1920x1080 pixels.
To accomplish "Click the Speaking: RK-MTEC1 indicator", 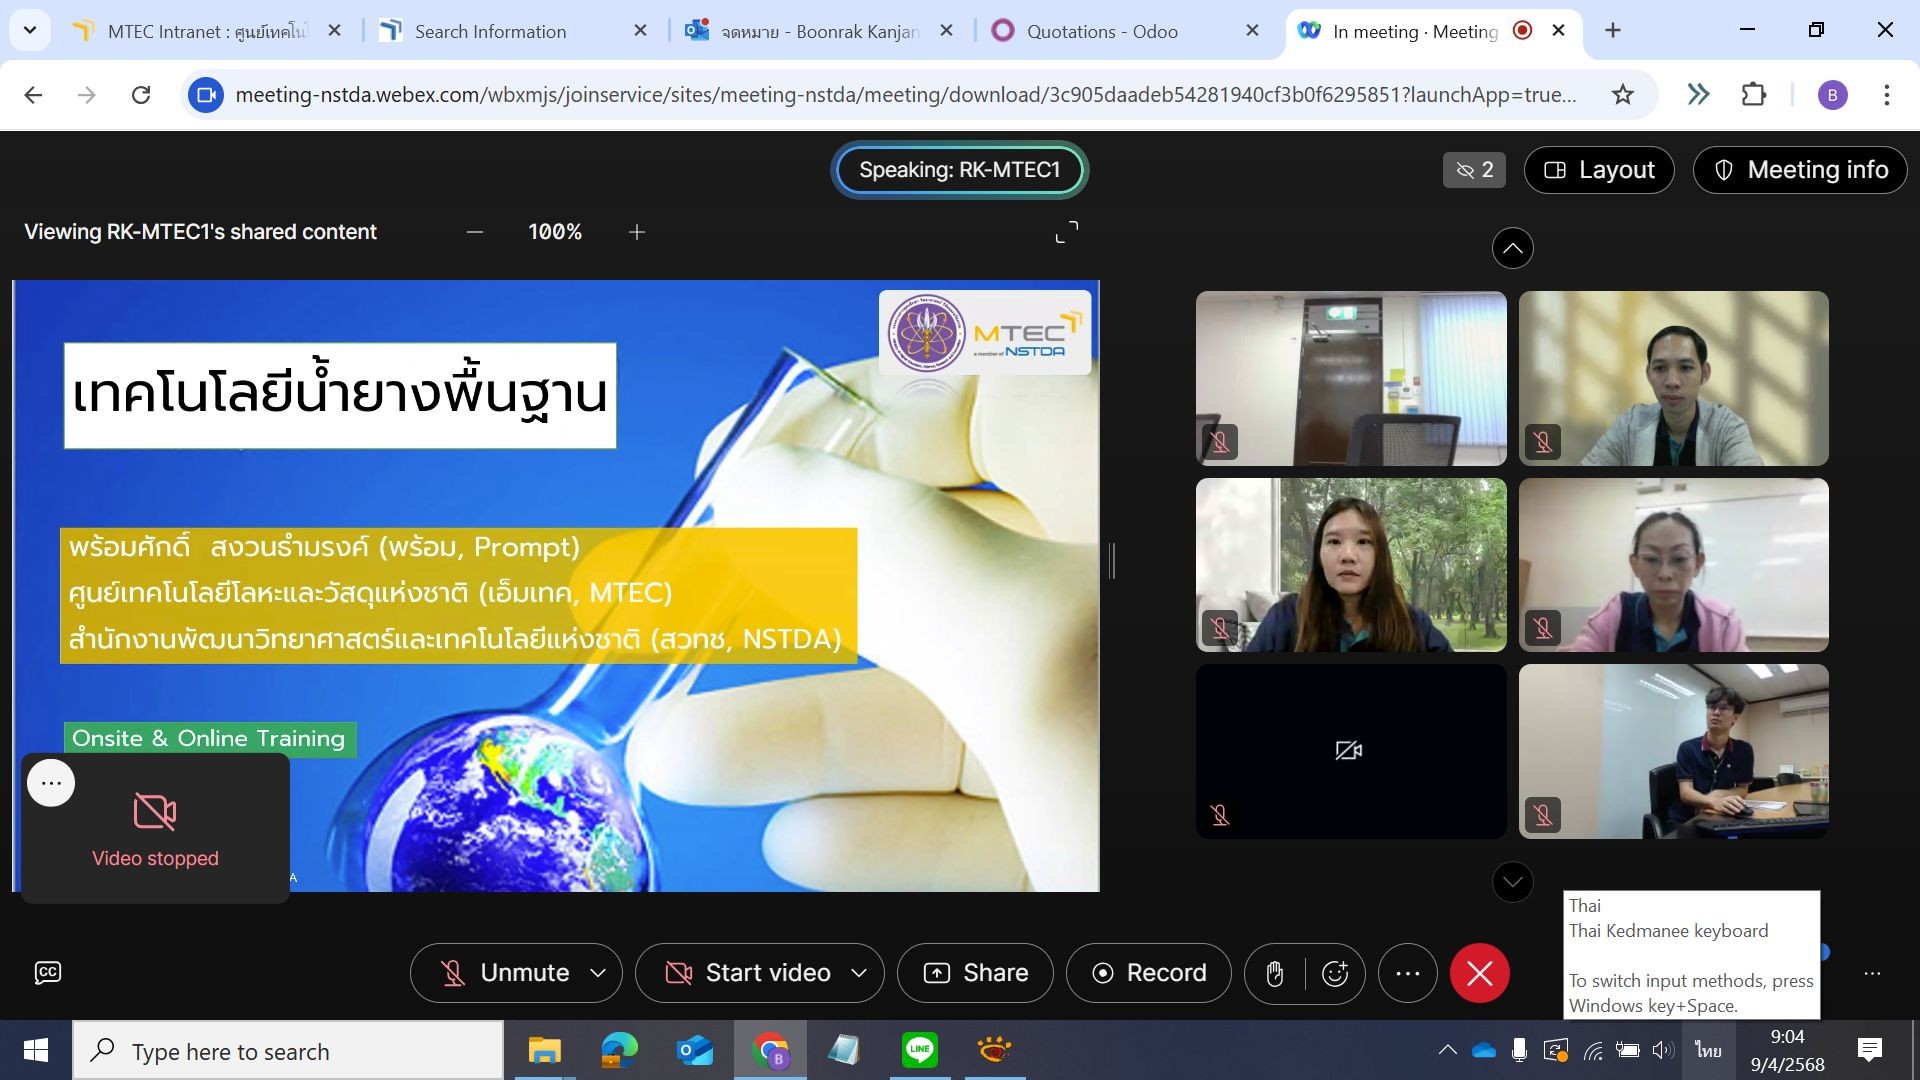I will click(x=959, y=170).
